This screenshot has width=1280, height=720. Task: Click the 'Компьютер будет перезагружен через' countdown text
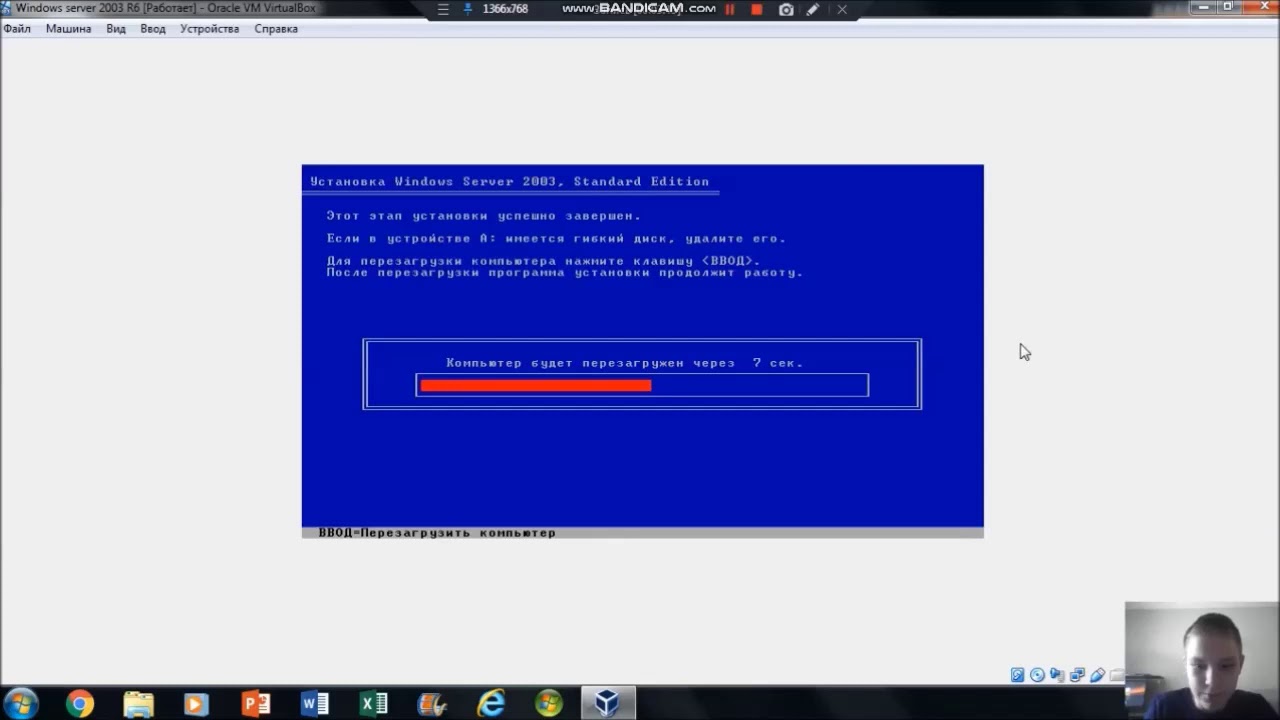tap(625, 363)
